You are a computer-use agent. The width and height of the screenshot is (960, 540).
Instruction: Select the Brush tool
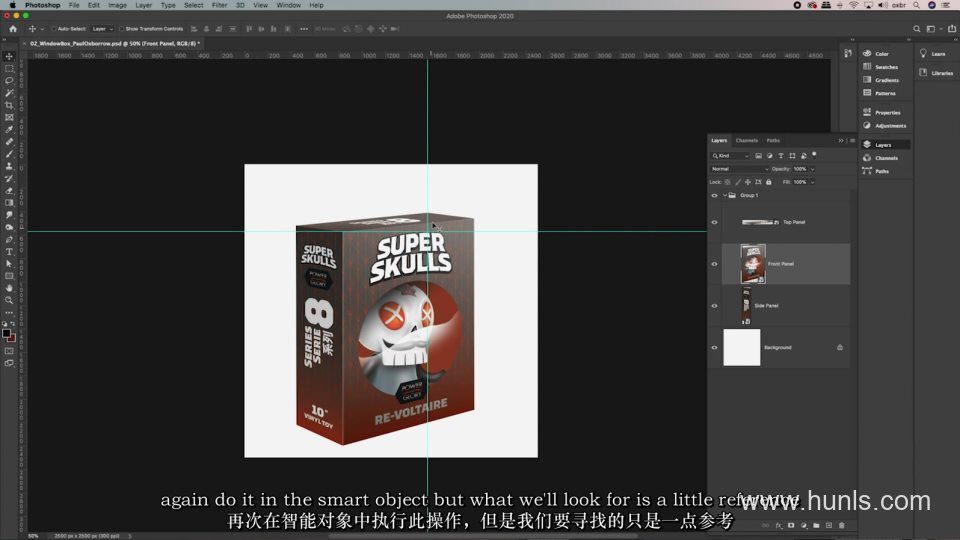click(9, 154)
